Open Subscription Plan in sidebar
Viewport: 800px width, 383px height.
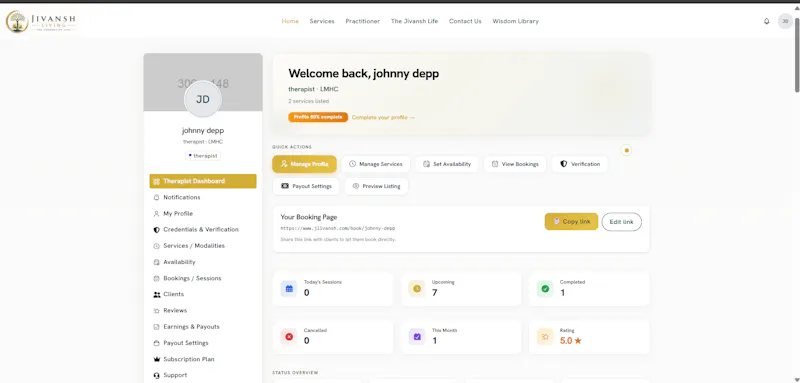(203, 360)
